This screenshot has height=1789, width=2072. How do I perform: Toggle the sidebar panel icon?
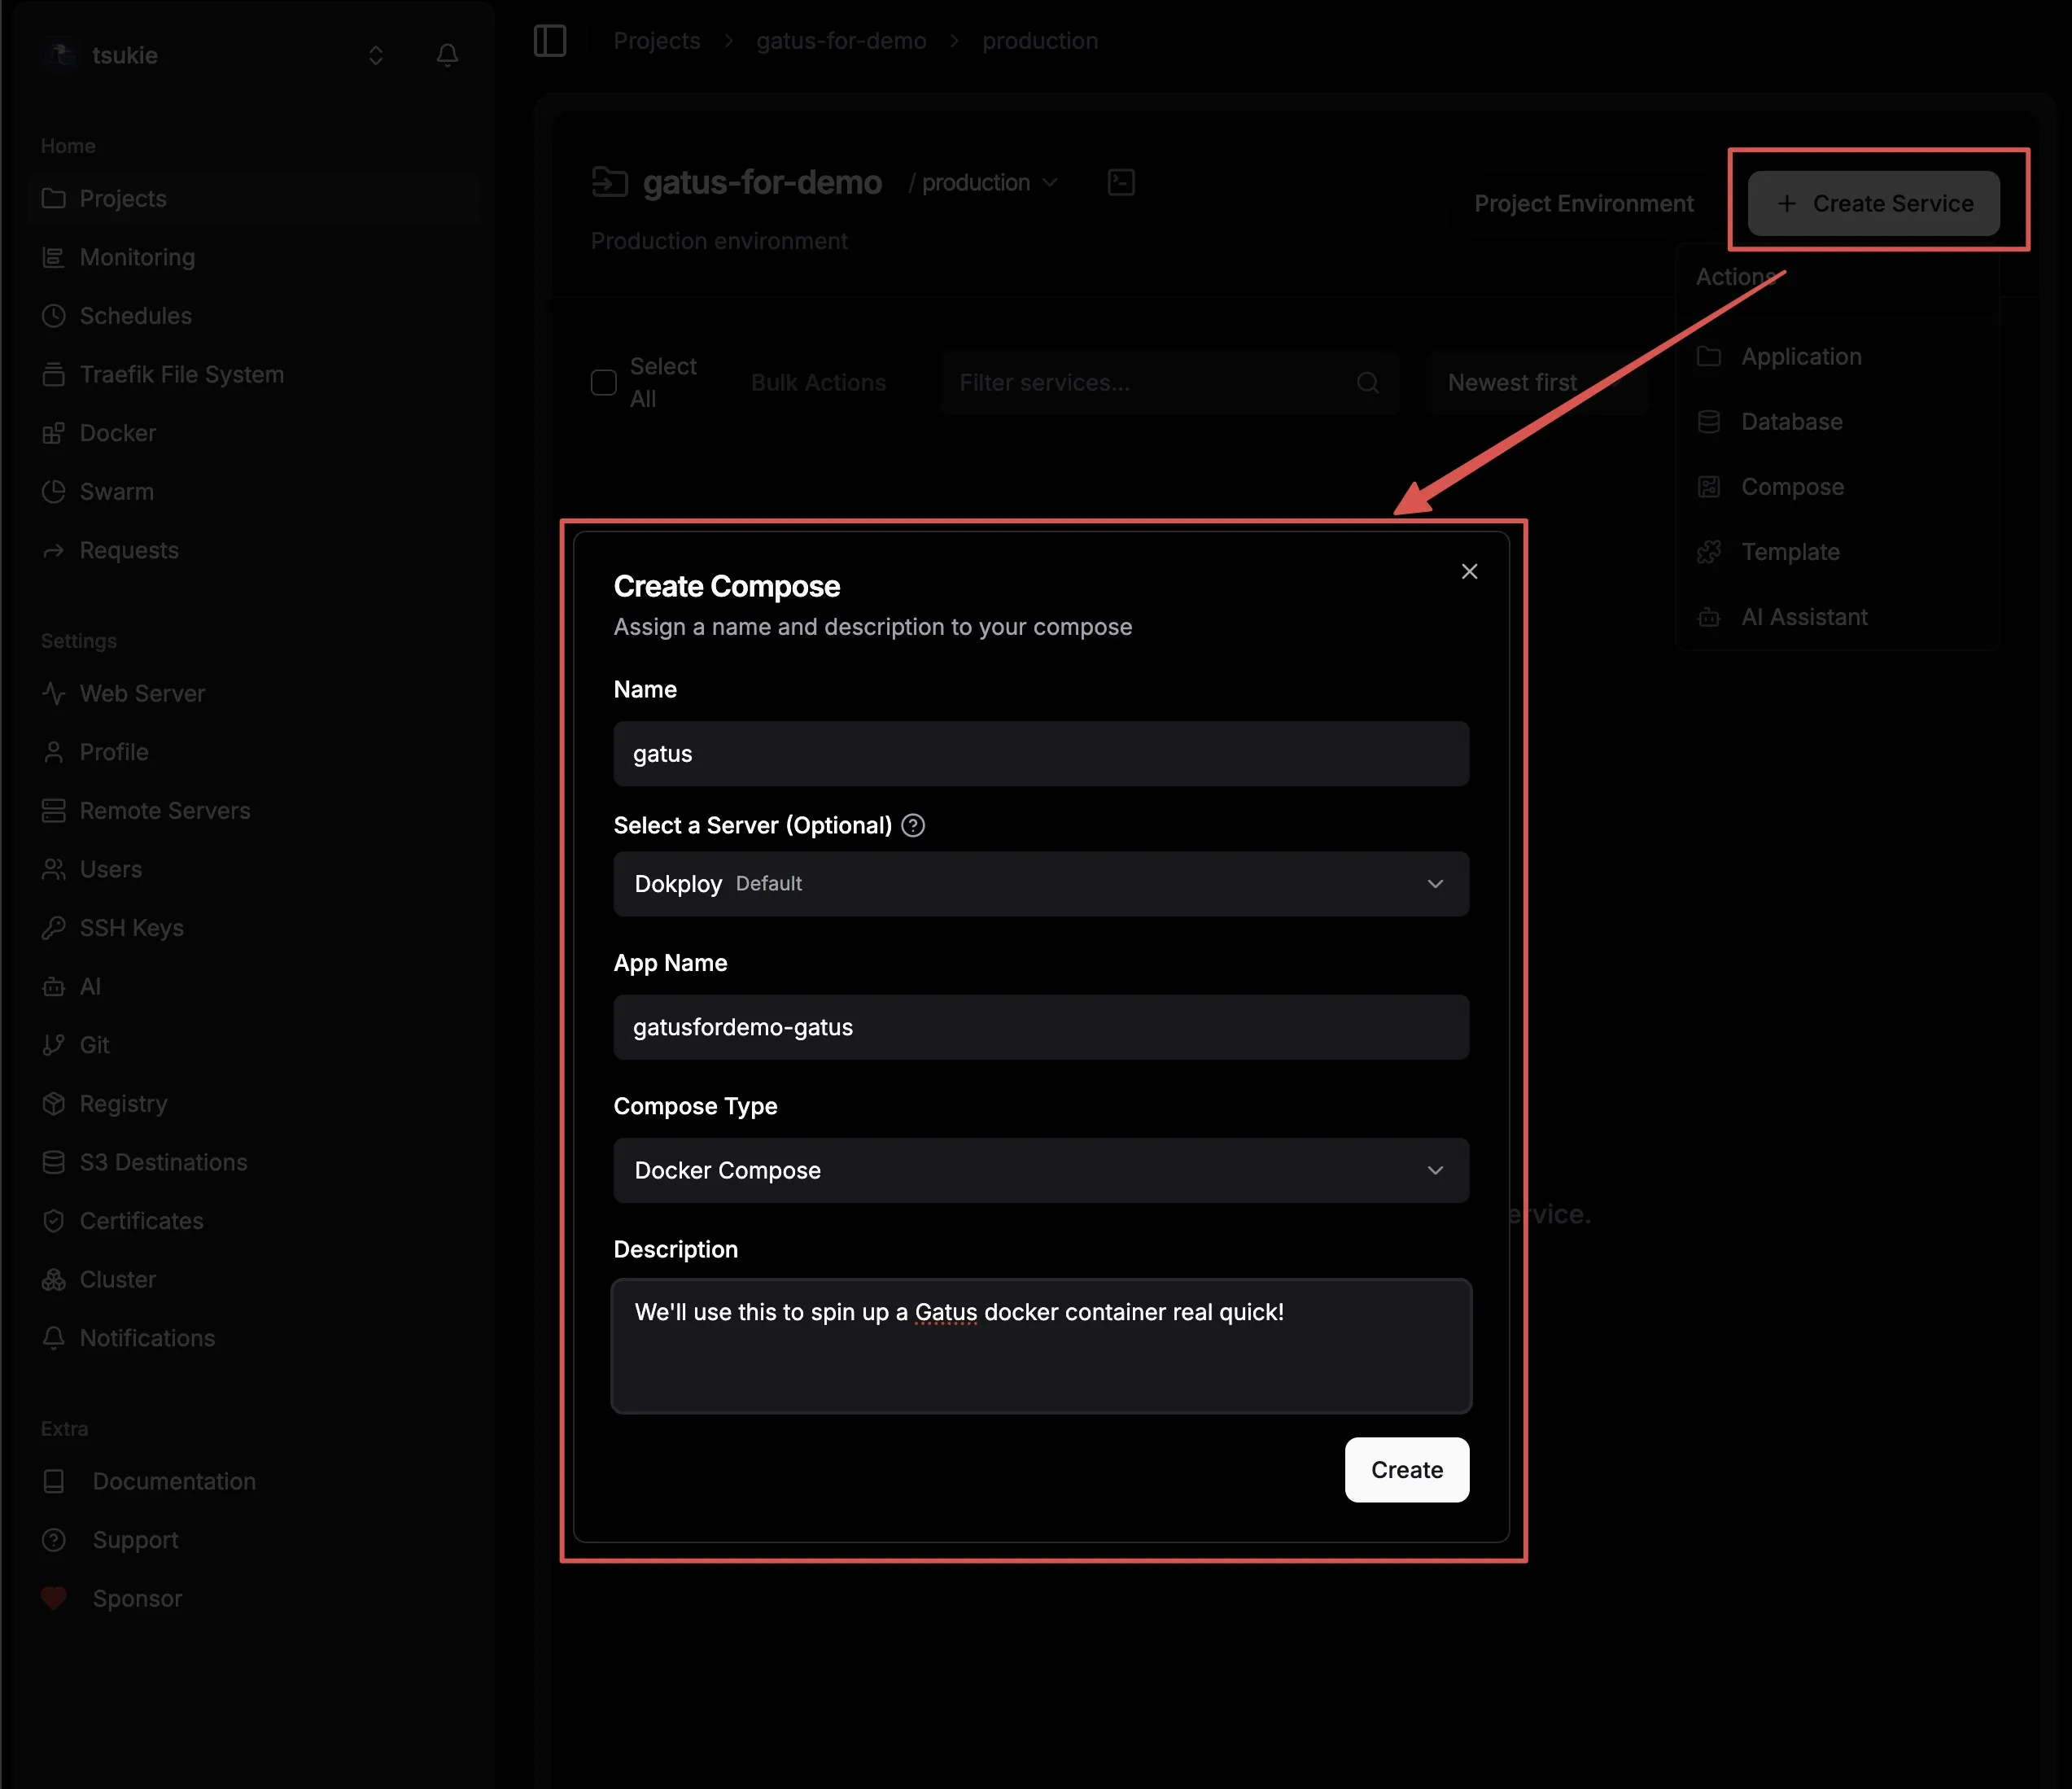pyautogui.click(x=550, y=41)
